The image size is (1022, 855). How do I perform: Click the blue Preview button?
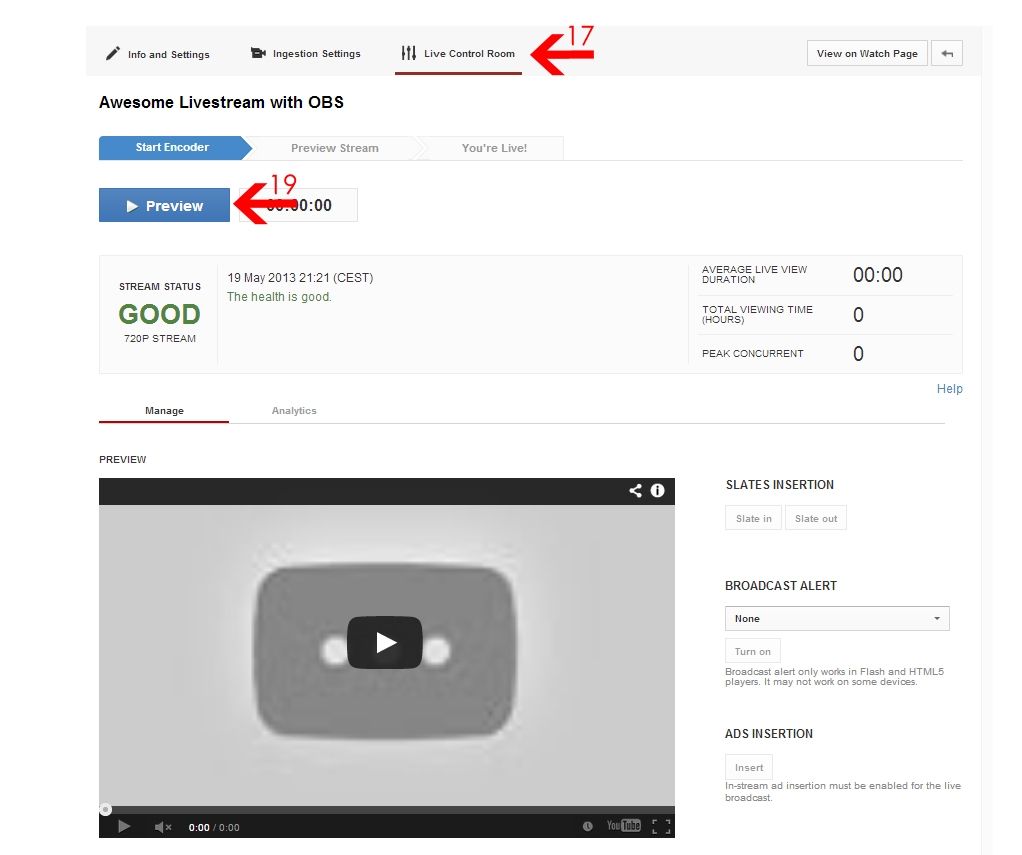tap(164, 205)
